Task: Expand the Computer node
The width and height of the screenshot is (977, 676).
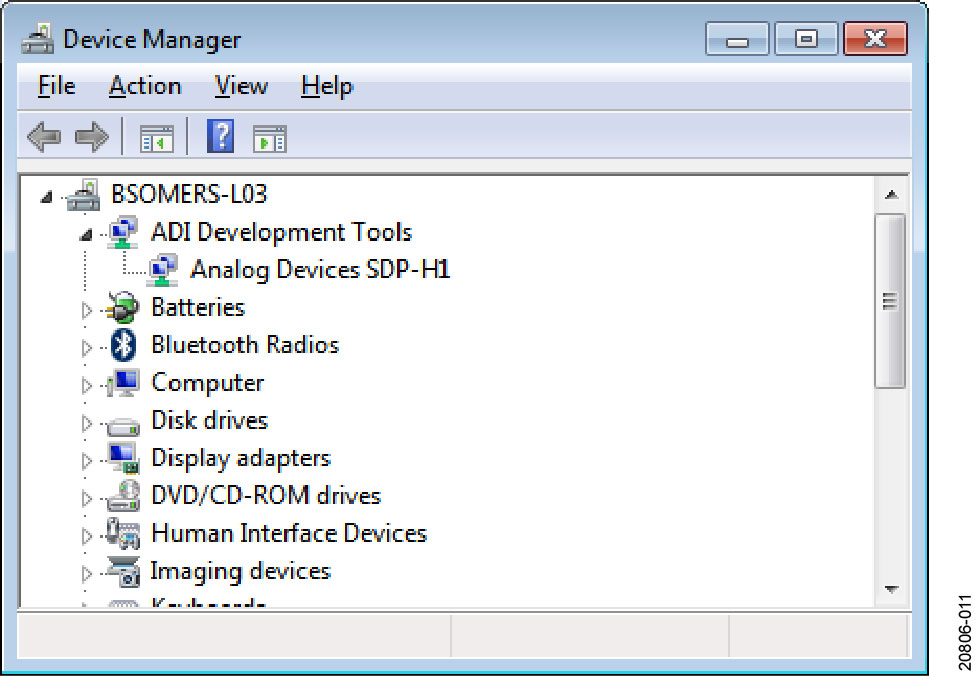Action: [87, 385]
